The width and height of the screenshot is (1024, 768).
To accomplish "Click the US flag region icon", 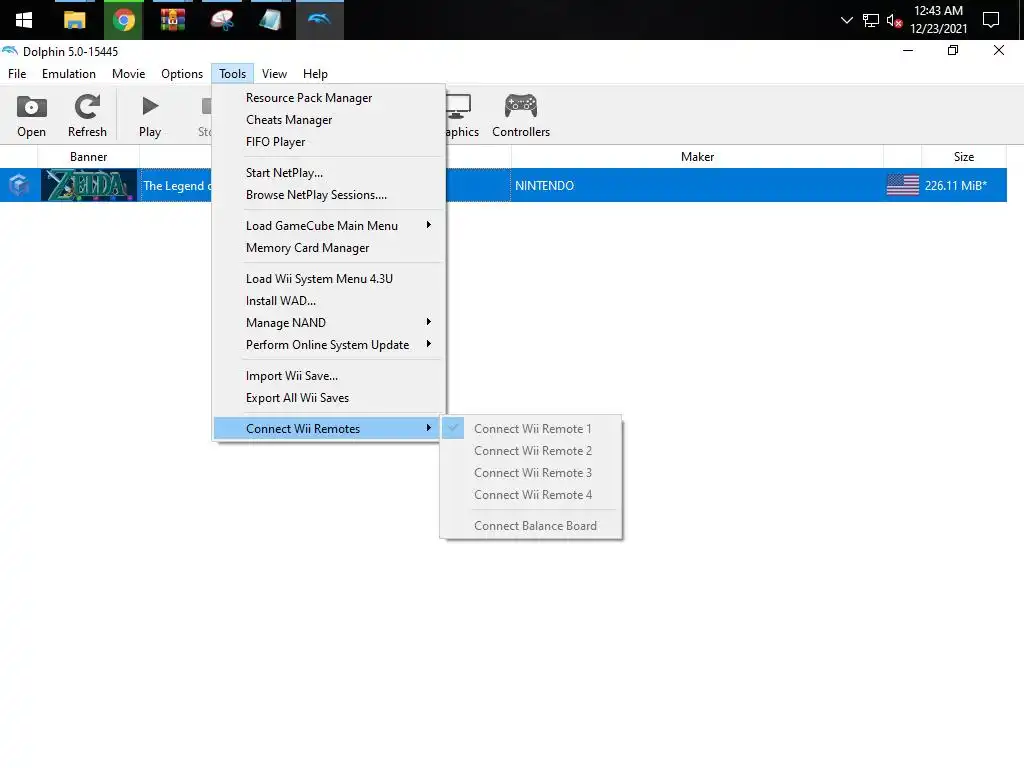I will [x=903, y=185].
